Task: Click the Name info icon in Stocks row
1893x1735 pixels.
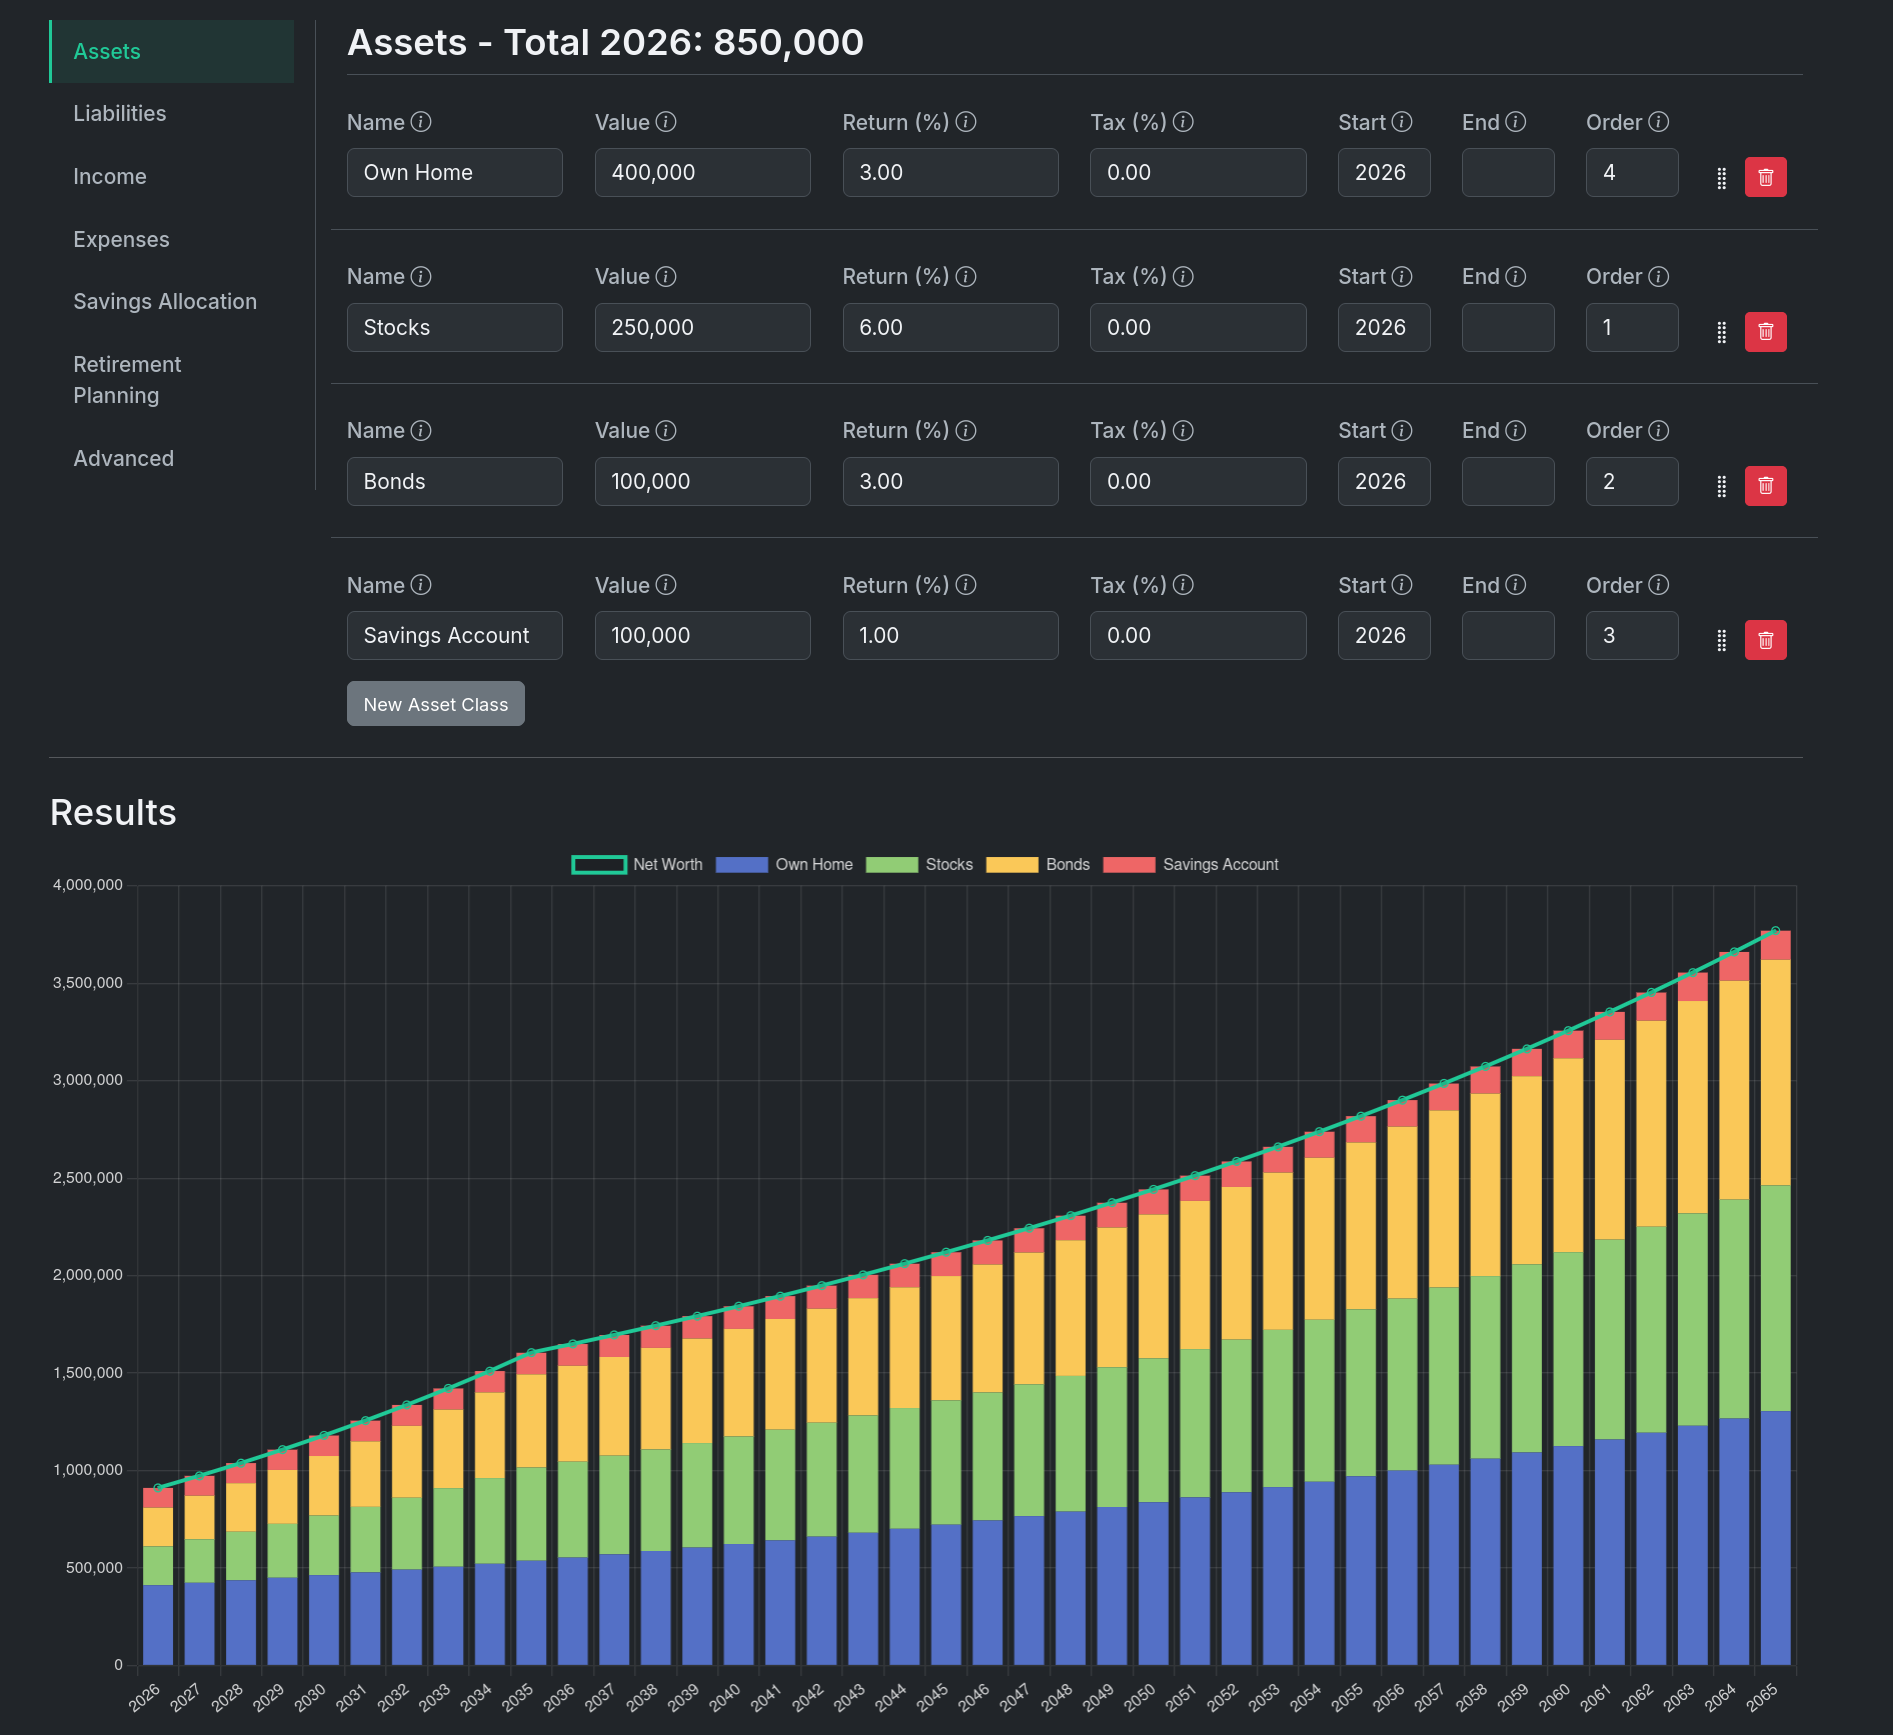Action: click(421, 276)
